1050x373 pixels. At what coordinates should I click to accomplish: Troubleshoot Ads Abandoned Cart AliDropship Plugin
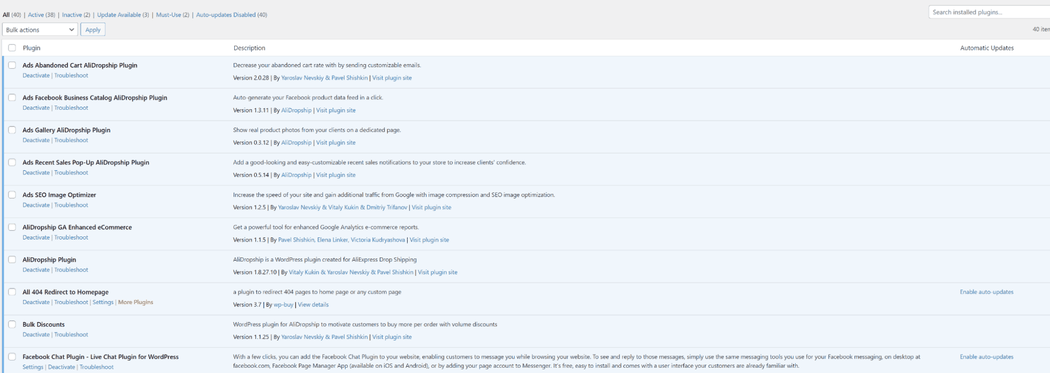pyautogui.click(x=71, y=76)
